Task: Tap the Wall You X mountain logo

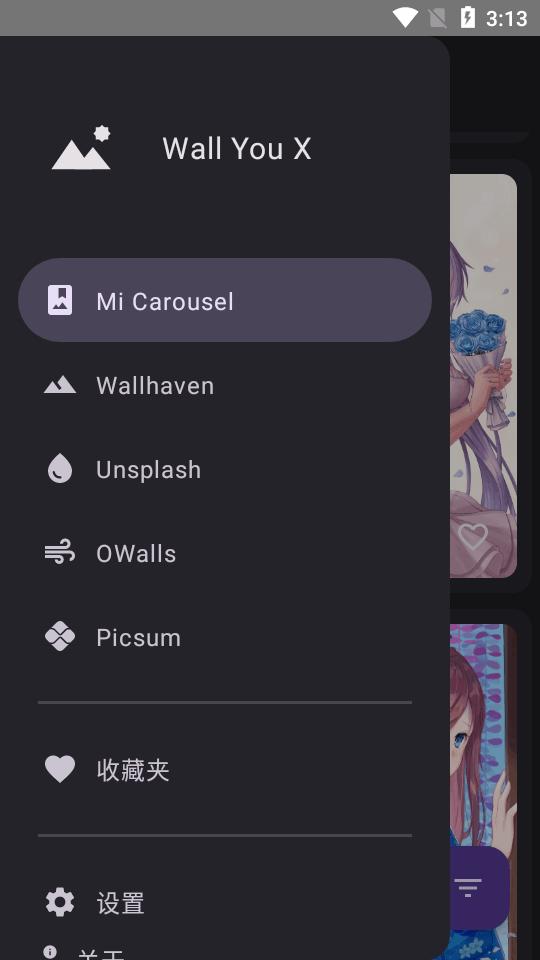Action: pos(81,148)
